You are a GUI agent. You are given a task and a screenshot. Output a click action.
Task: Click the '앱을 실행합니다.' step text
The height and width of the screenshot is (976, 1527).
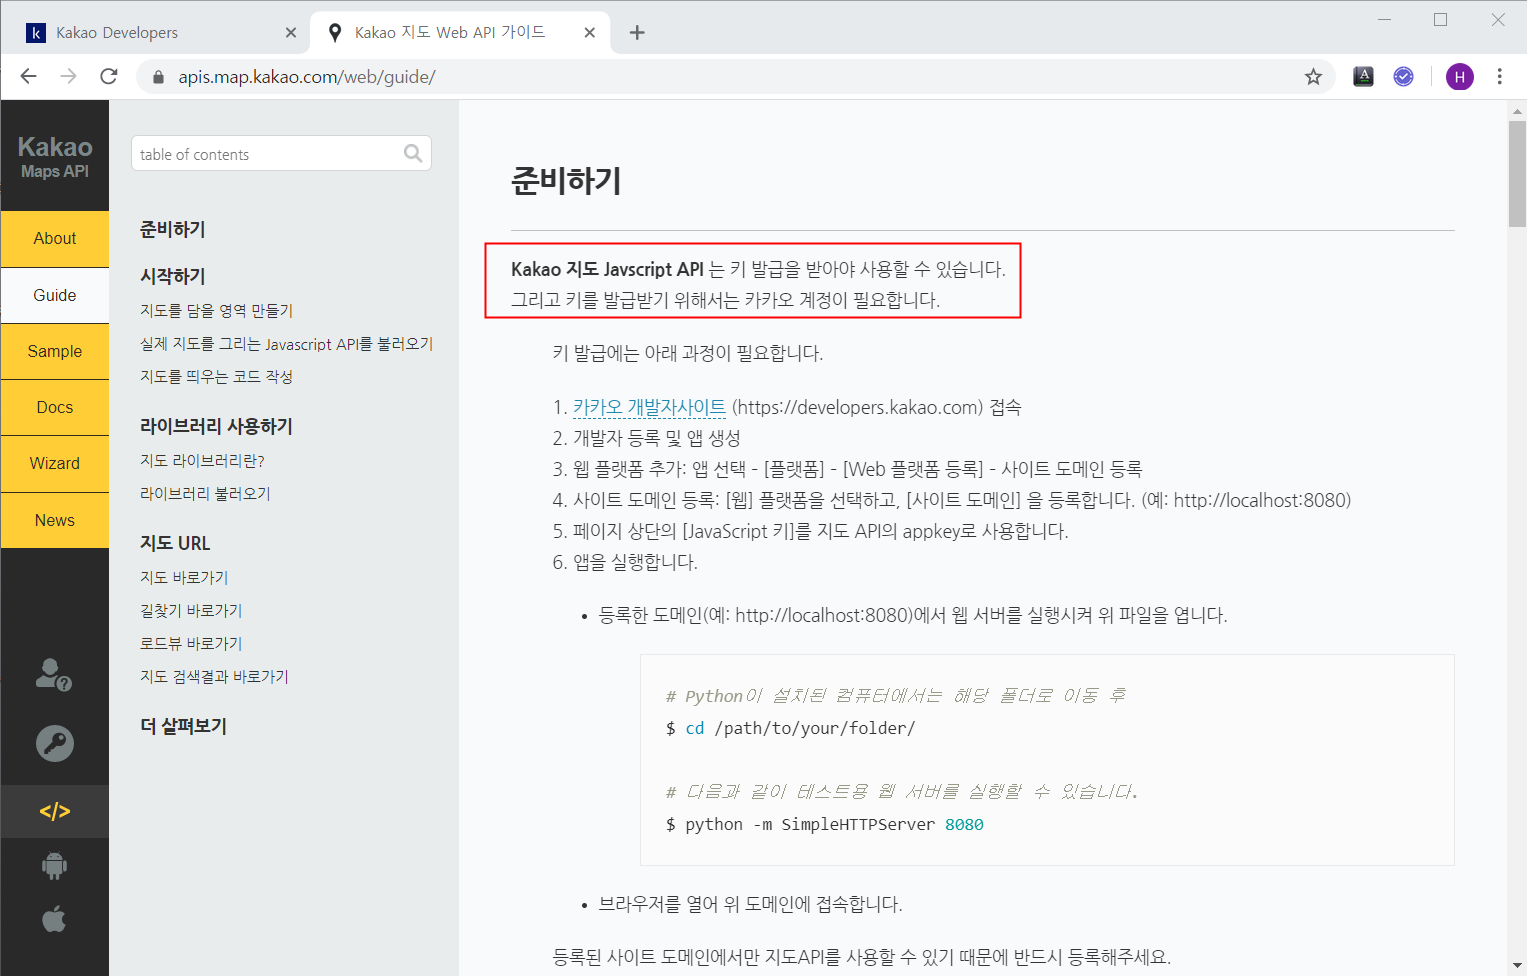(x=635, y=562)
